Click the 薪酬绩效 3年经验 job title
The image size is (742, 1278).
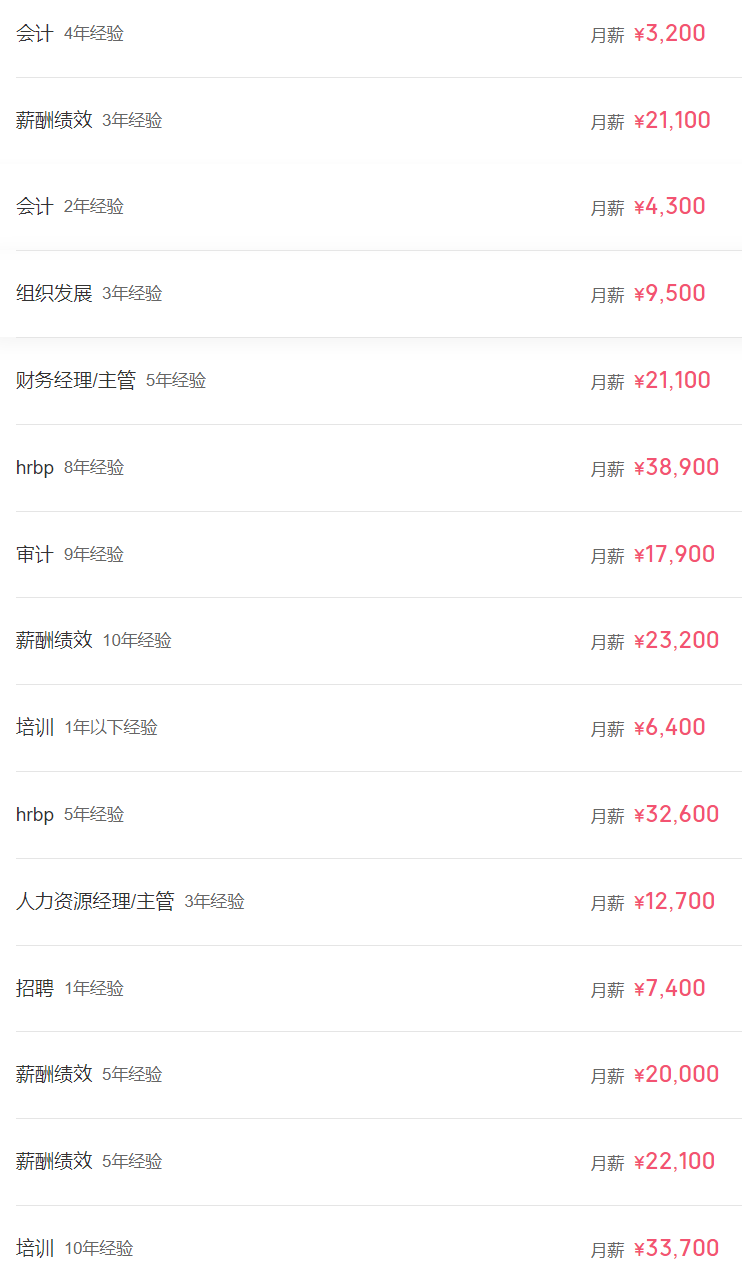[54, 120]
